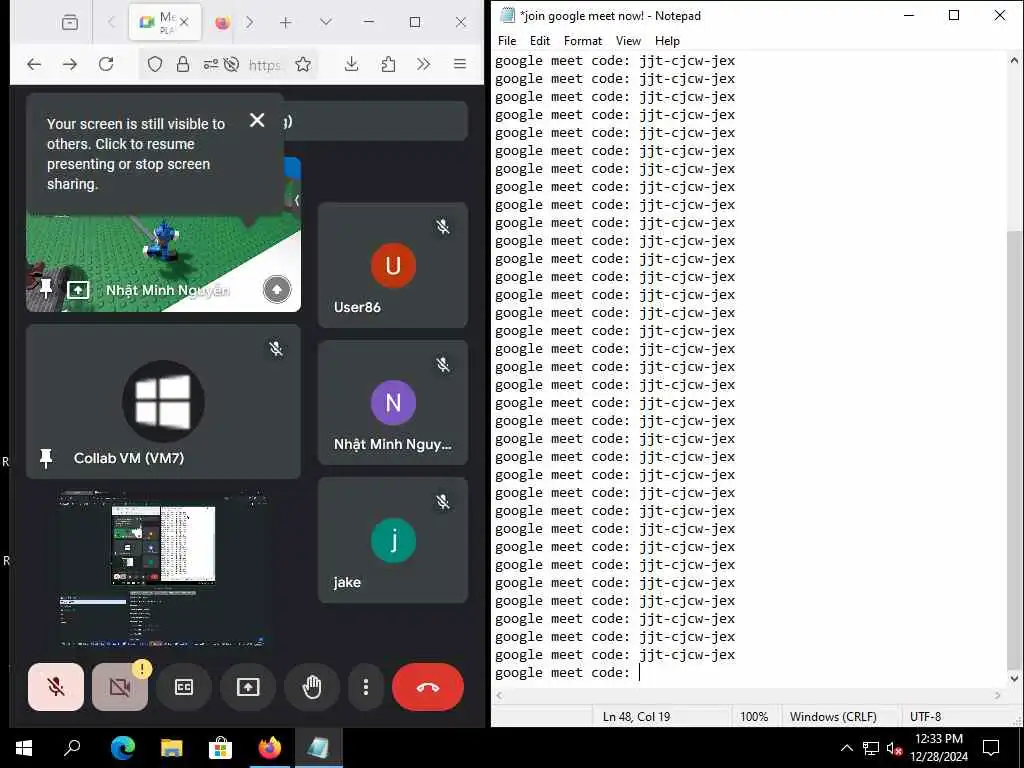Click the https address field
Image resolution: width=1024 pixels, height=768 pixels.
pos(265,65)
